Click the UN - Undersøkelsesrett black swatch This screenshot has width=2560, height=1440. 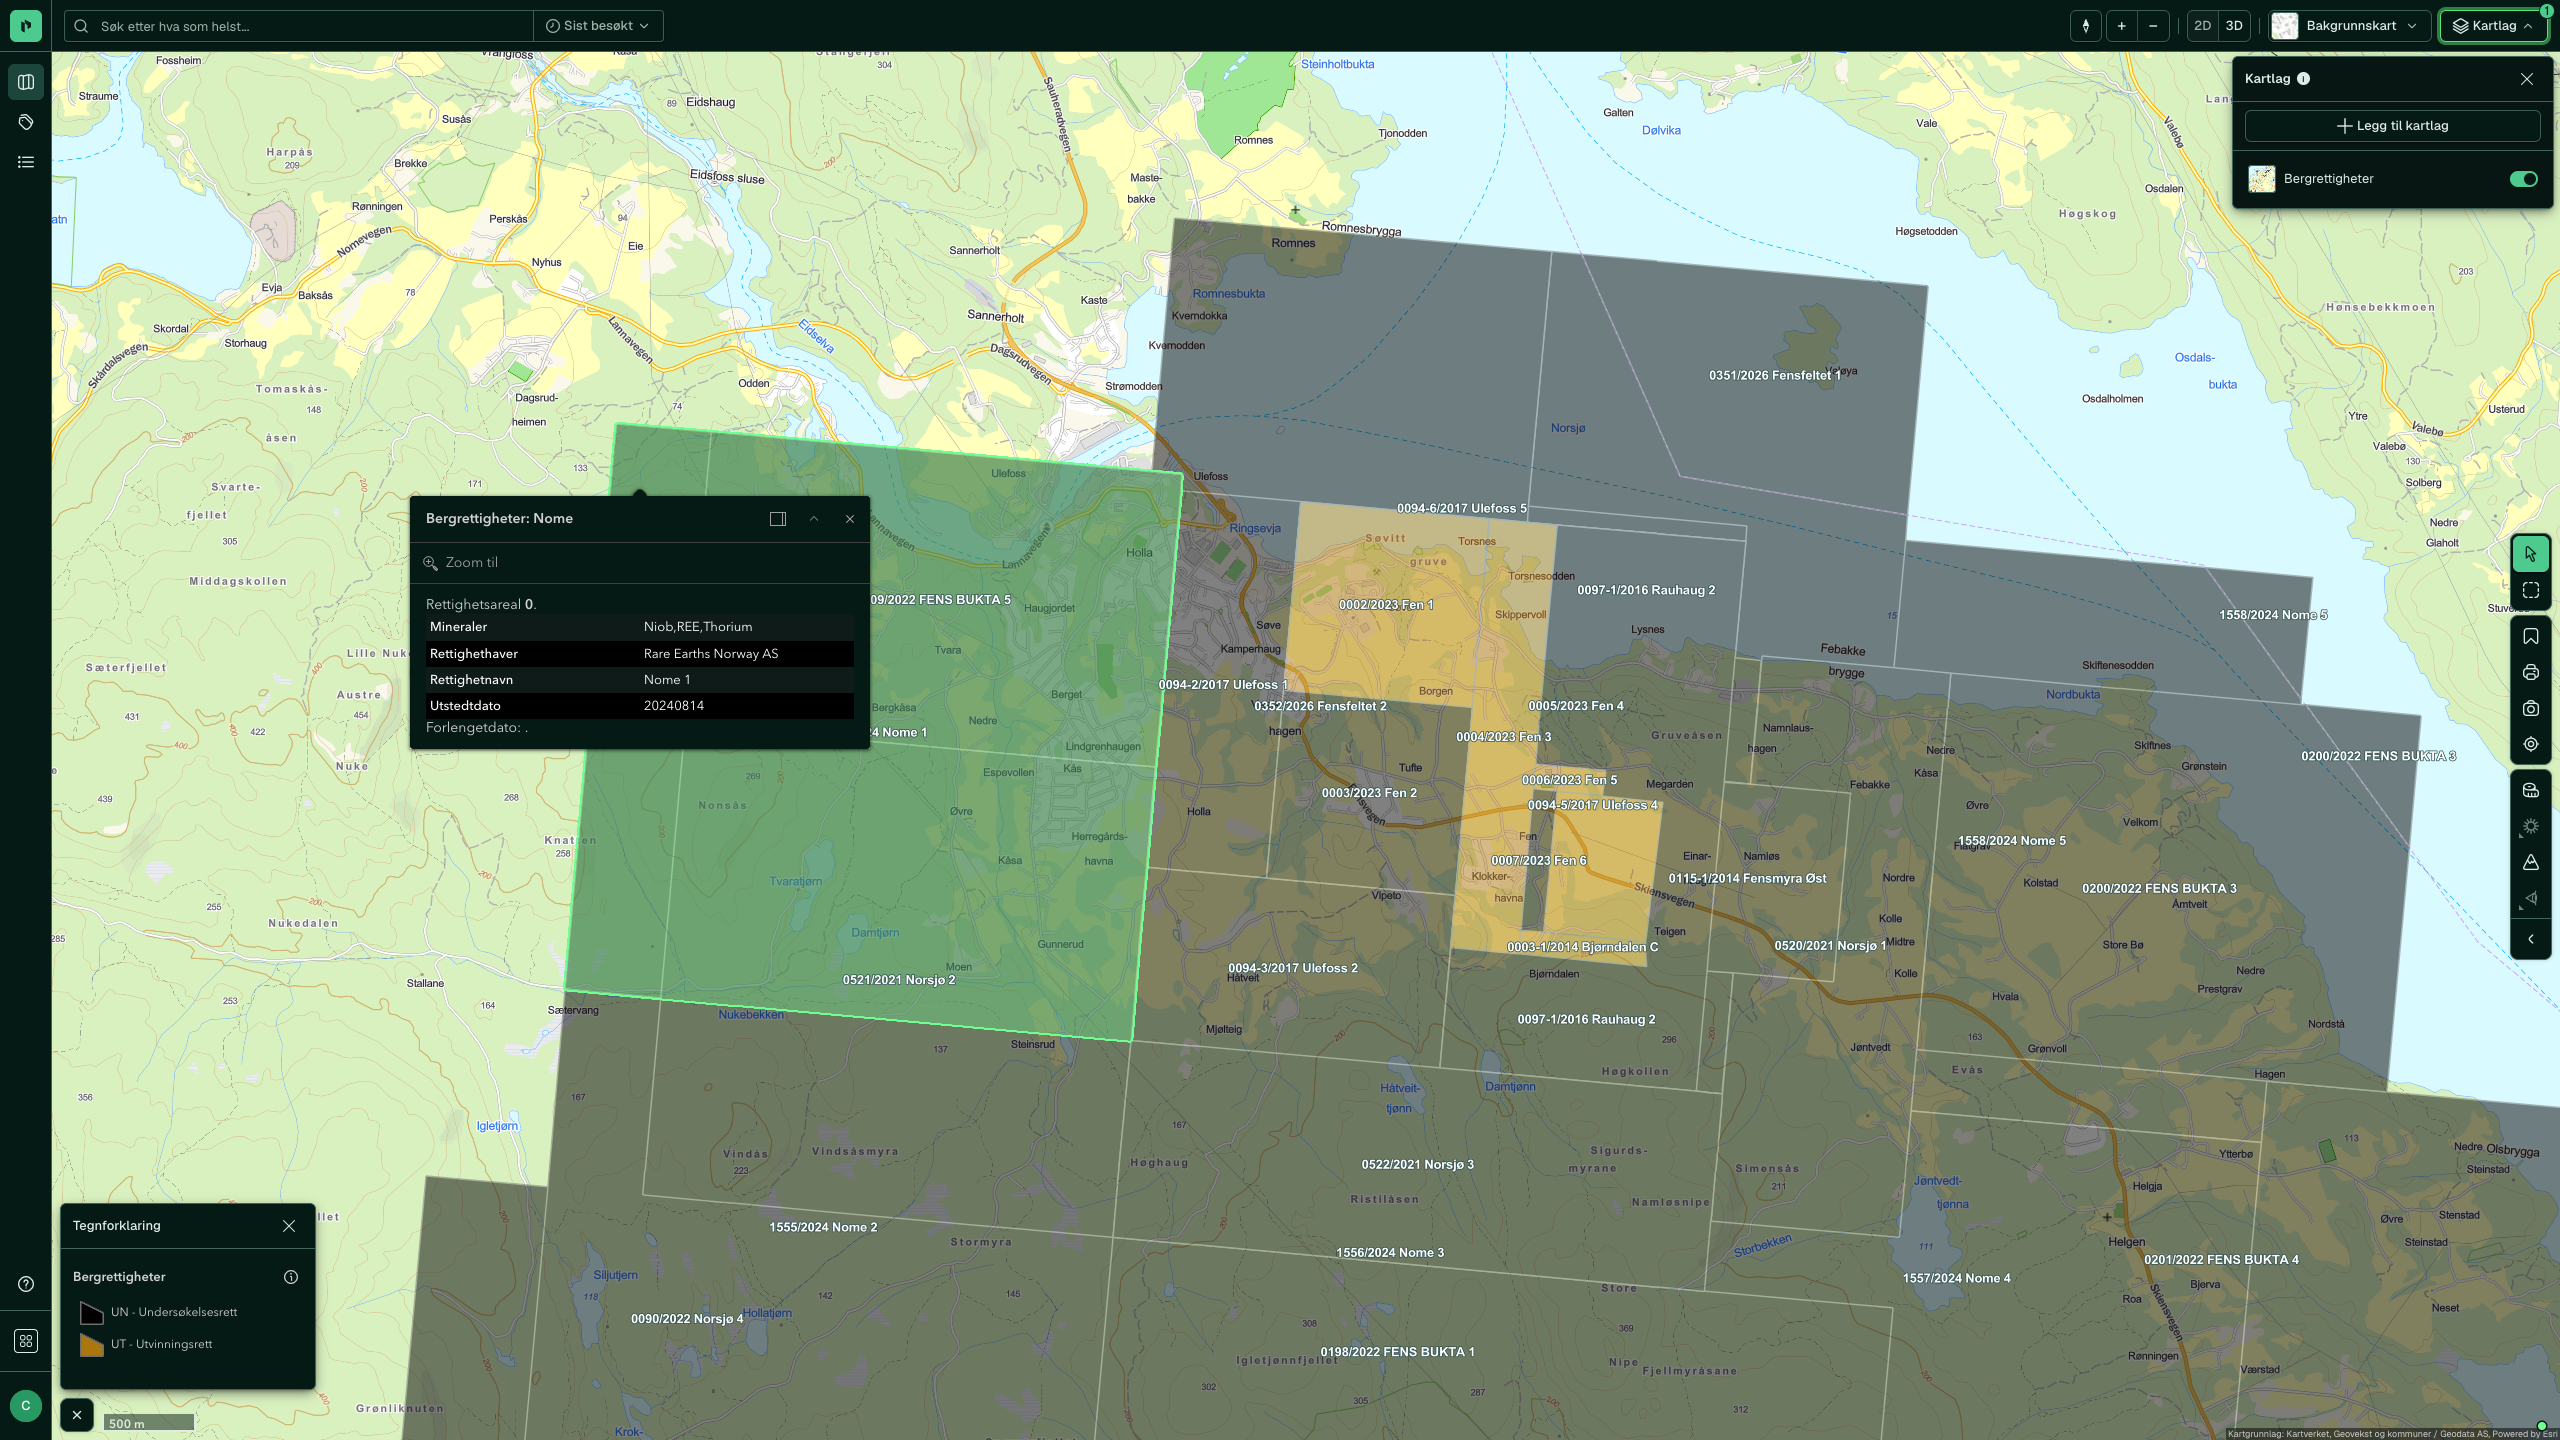(x=92, y=1313)
